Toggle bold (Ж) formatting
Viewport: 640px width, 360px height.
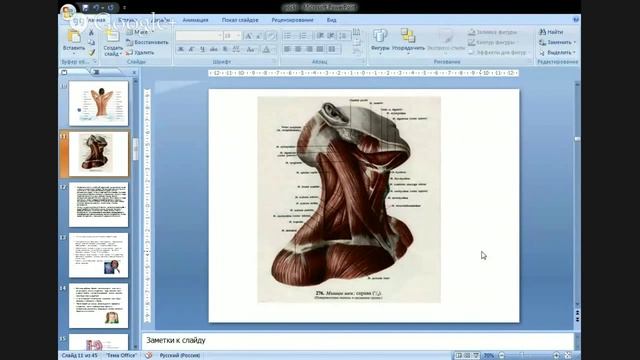(x=181, y=49)
